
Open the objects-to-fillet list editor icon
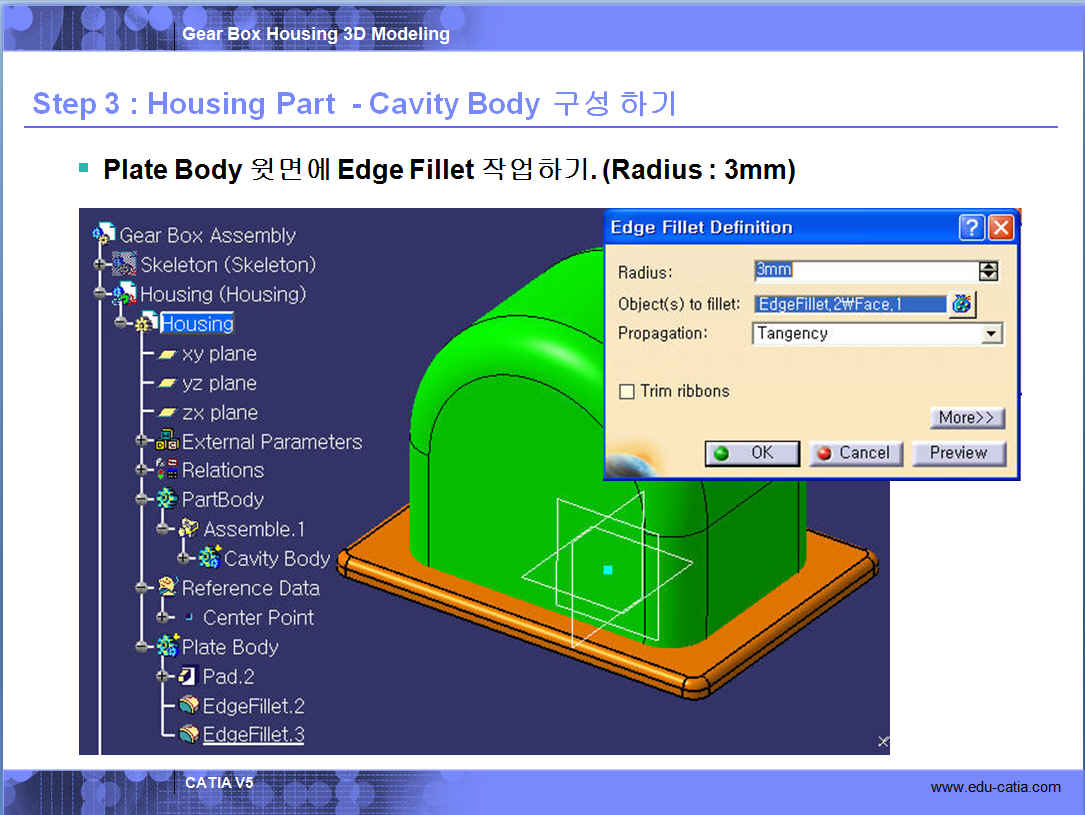[x=962, y=304]
